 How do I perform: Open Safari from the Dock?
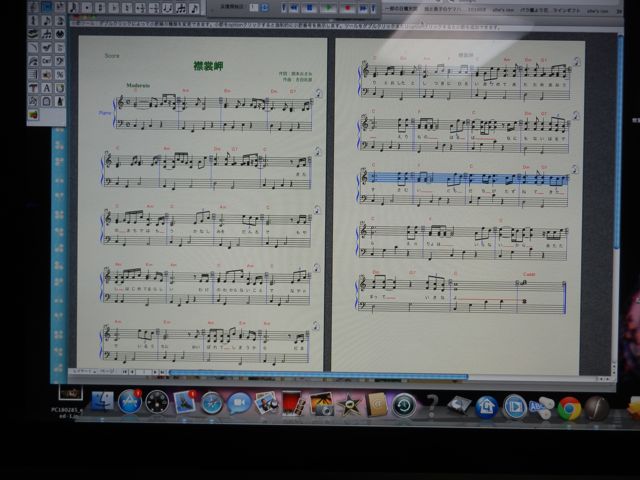(x=211, y=403)
